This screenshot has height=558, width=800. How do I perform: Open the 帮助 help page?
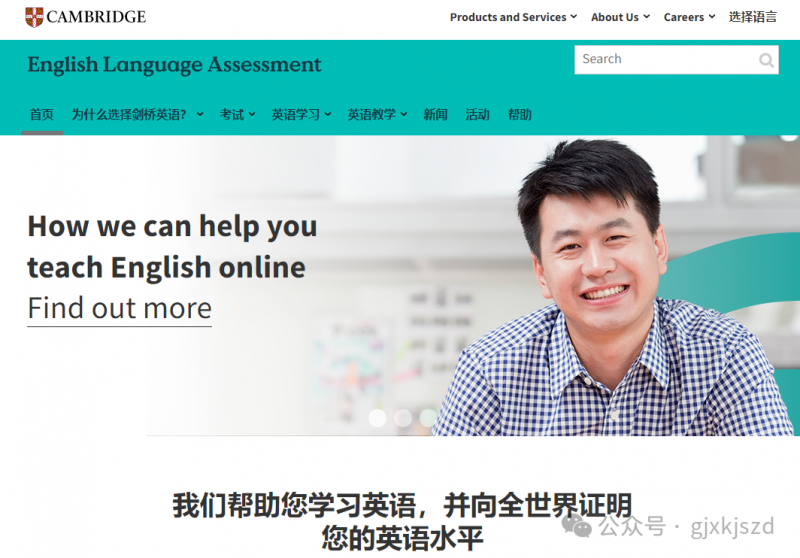(520, 114)
